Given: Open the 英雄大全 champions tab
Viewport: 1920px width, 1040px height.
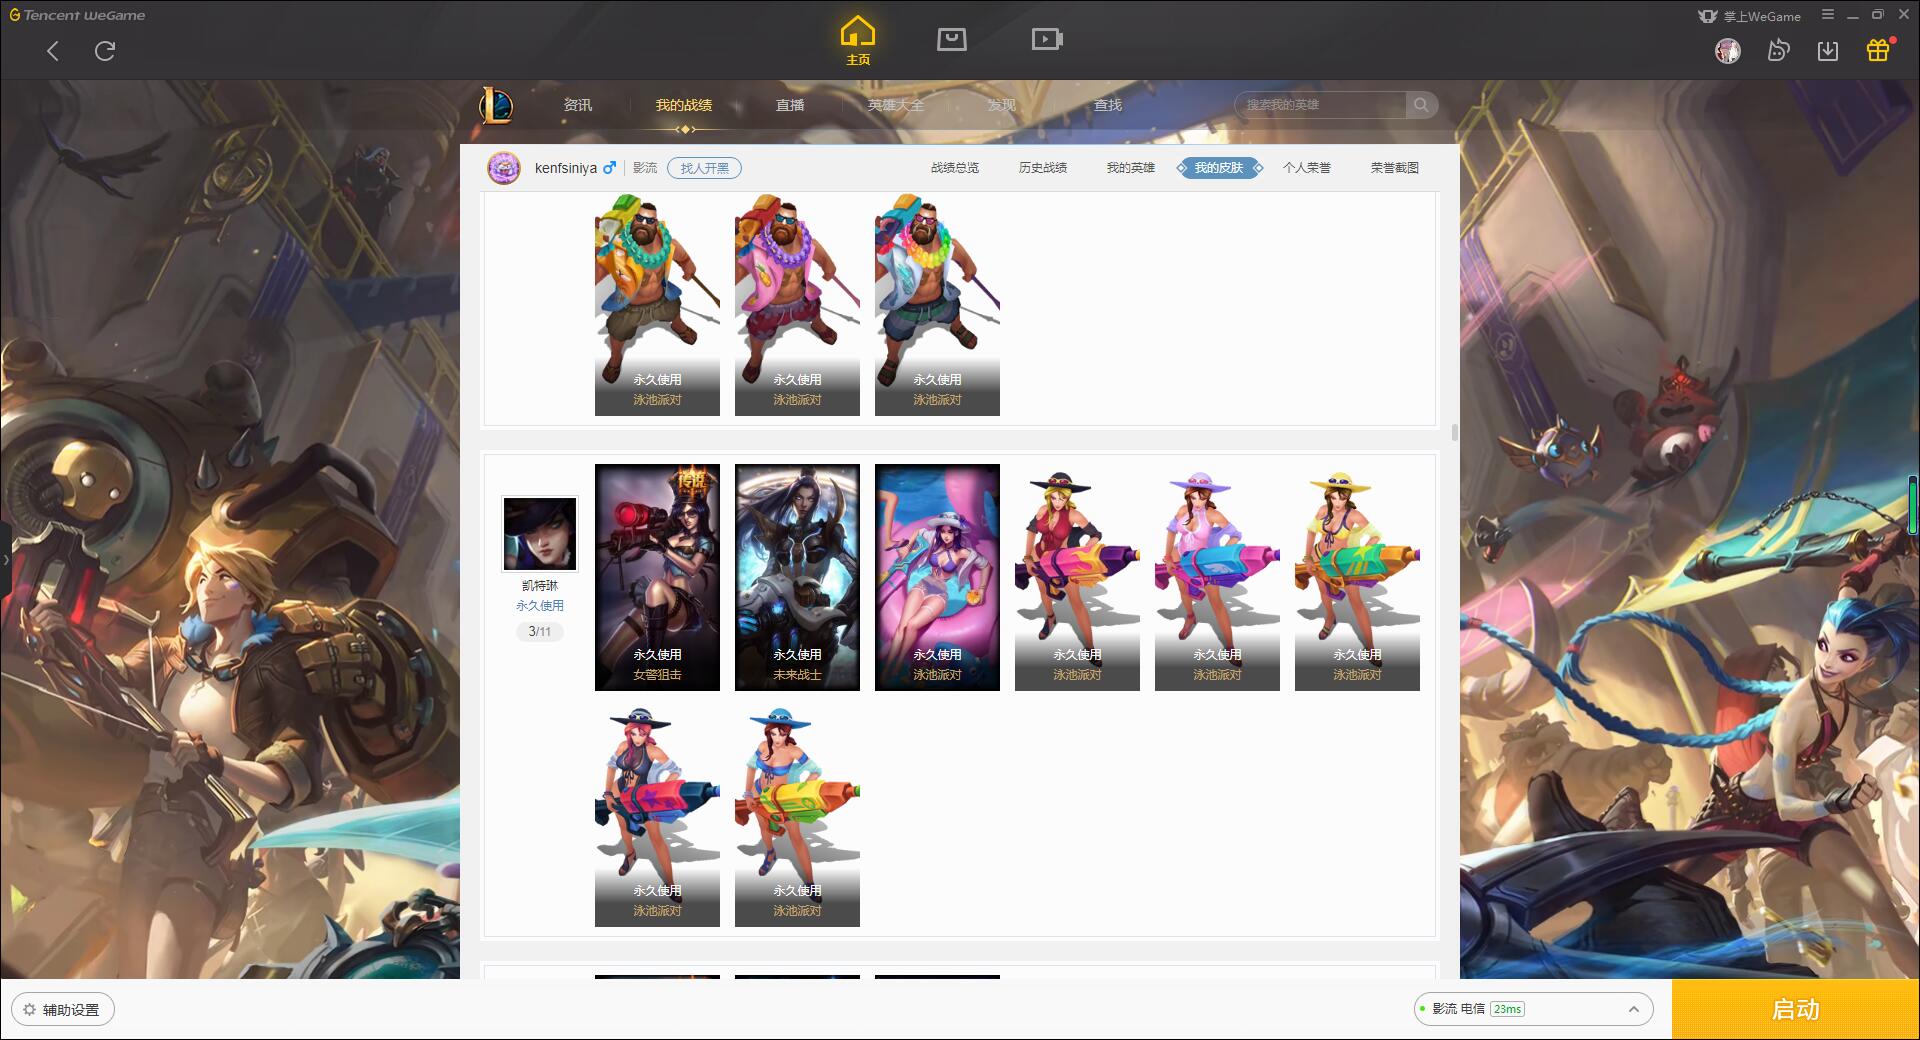Looking at the screenshot, I should [x=896, y=105].
